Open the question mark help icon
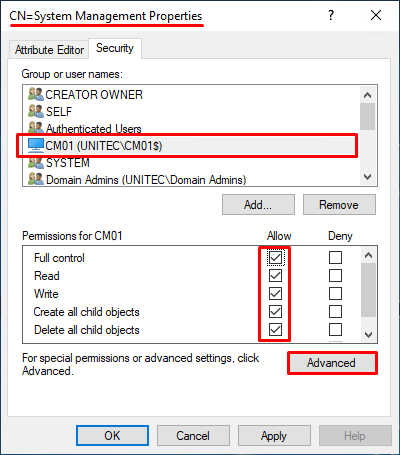Image resolution: width=400 pixels, height=455 pixels. (330, 15)
